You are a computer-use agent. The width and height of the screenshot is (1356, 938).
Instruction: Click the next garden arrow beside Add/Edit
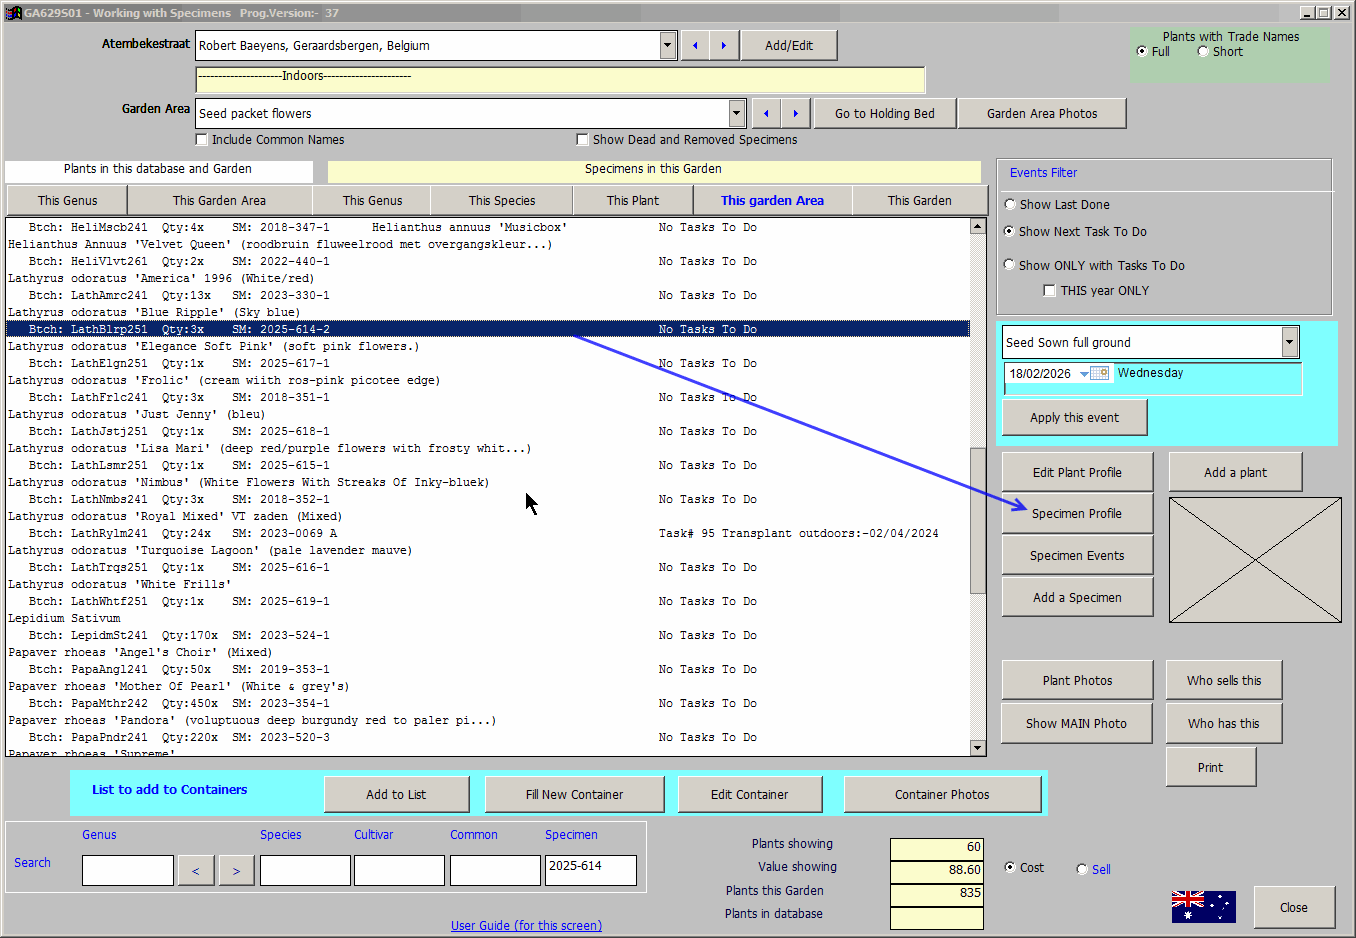pos(724,46)
